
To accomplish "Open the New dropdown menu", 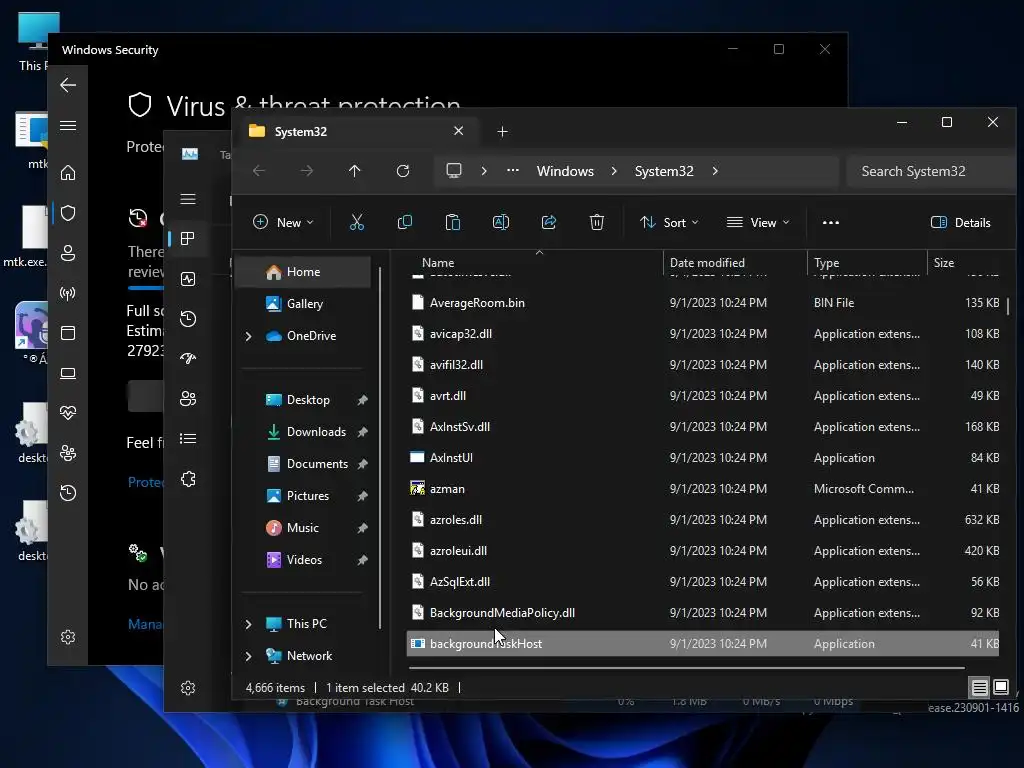I will point(283,223).
